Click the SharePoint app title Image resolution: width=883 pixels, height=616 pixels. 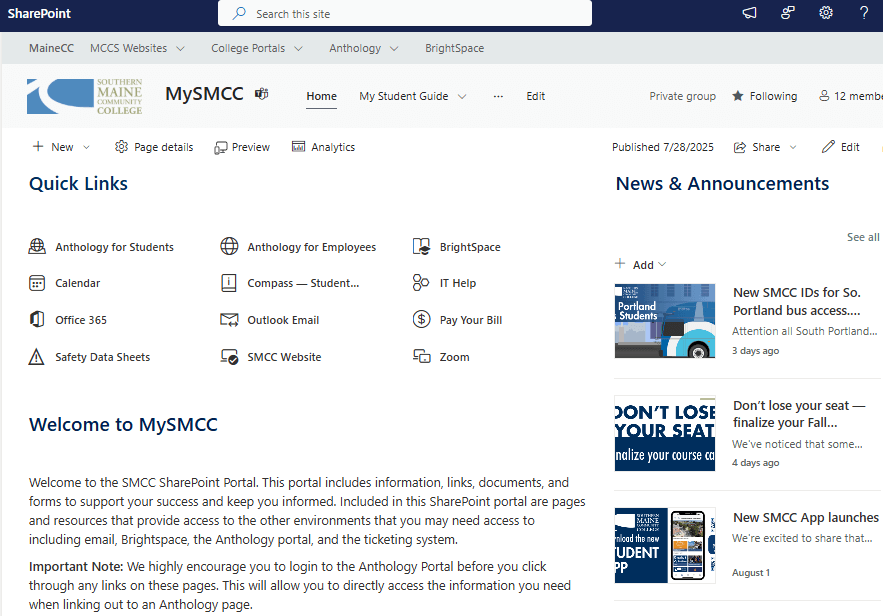pos(39,14)
